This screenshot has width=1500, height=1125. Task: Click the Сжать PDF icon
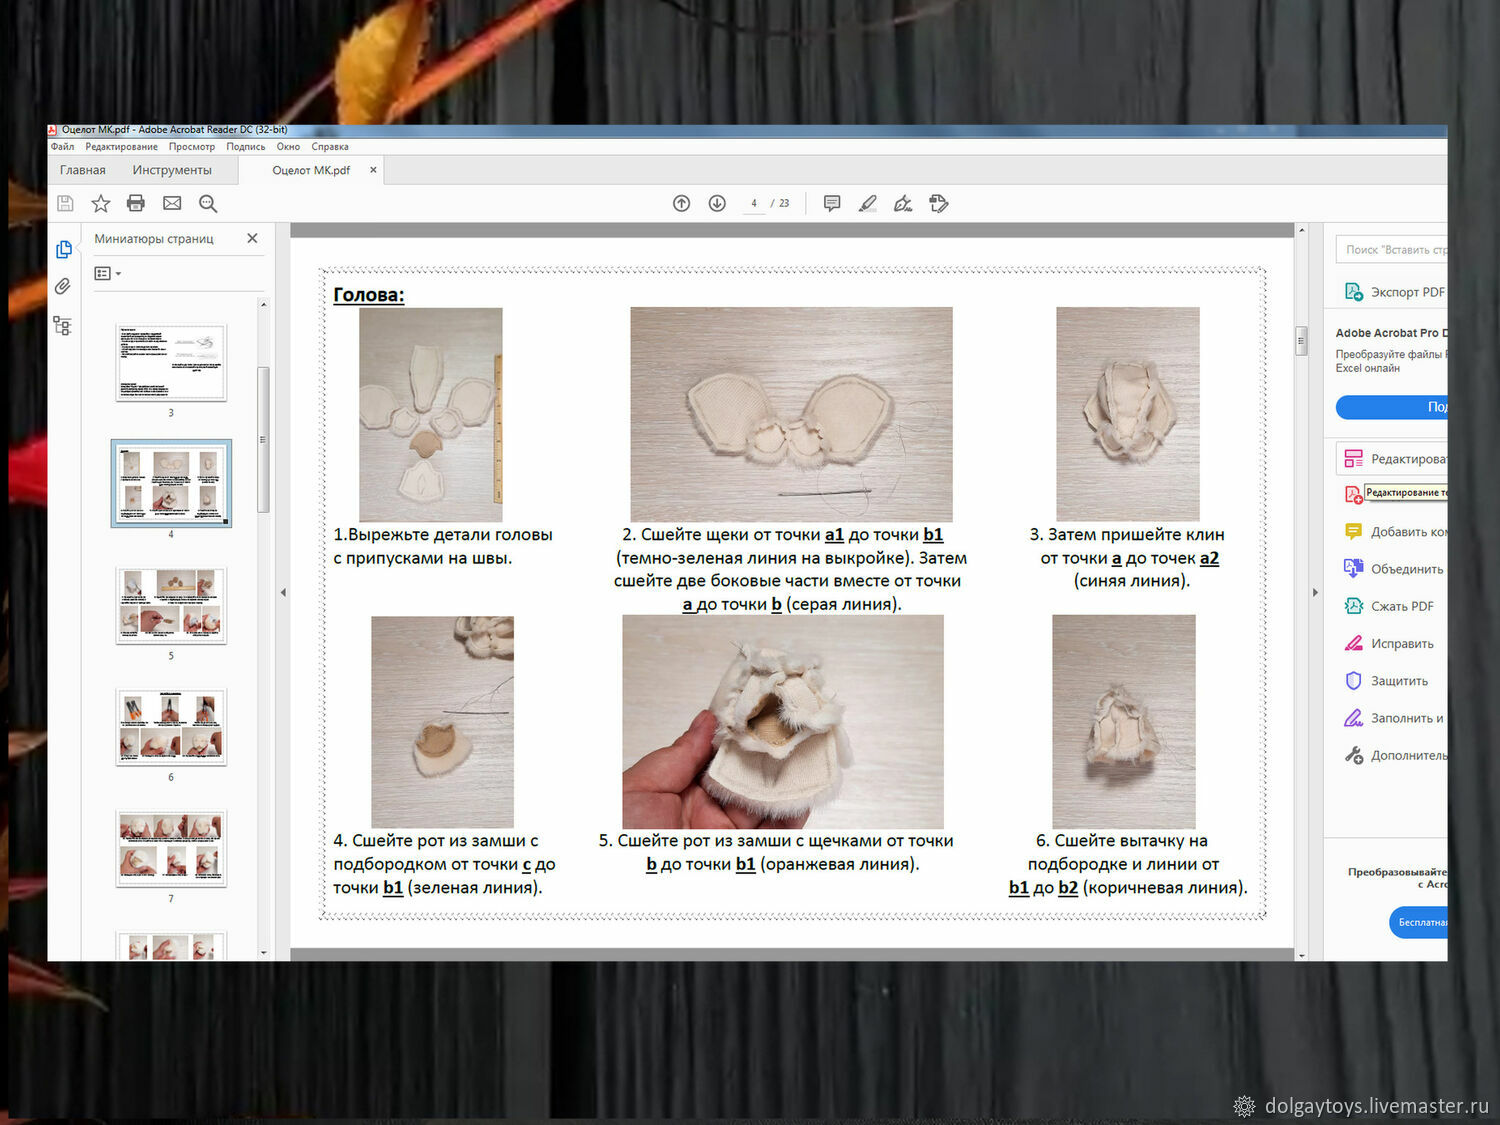point(1354,606)
